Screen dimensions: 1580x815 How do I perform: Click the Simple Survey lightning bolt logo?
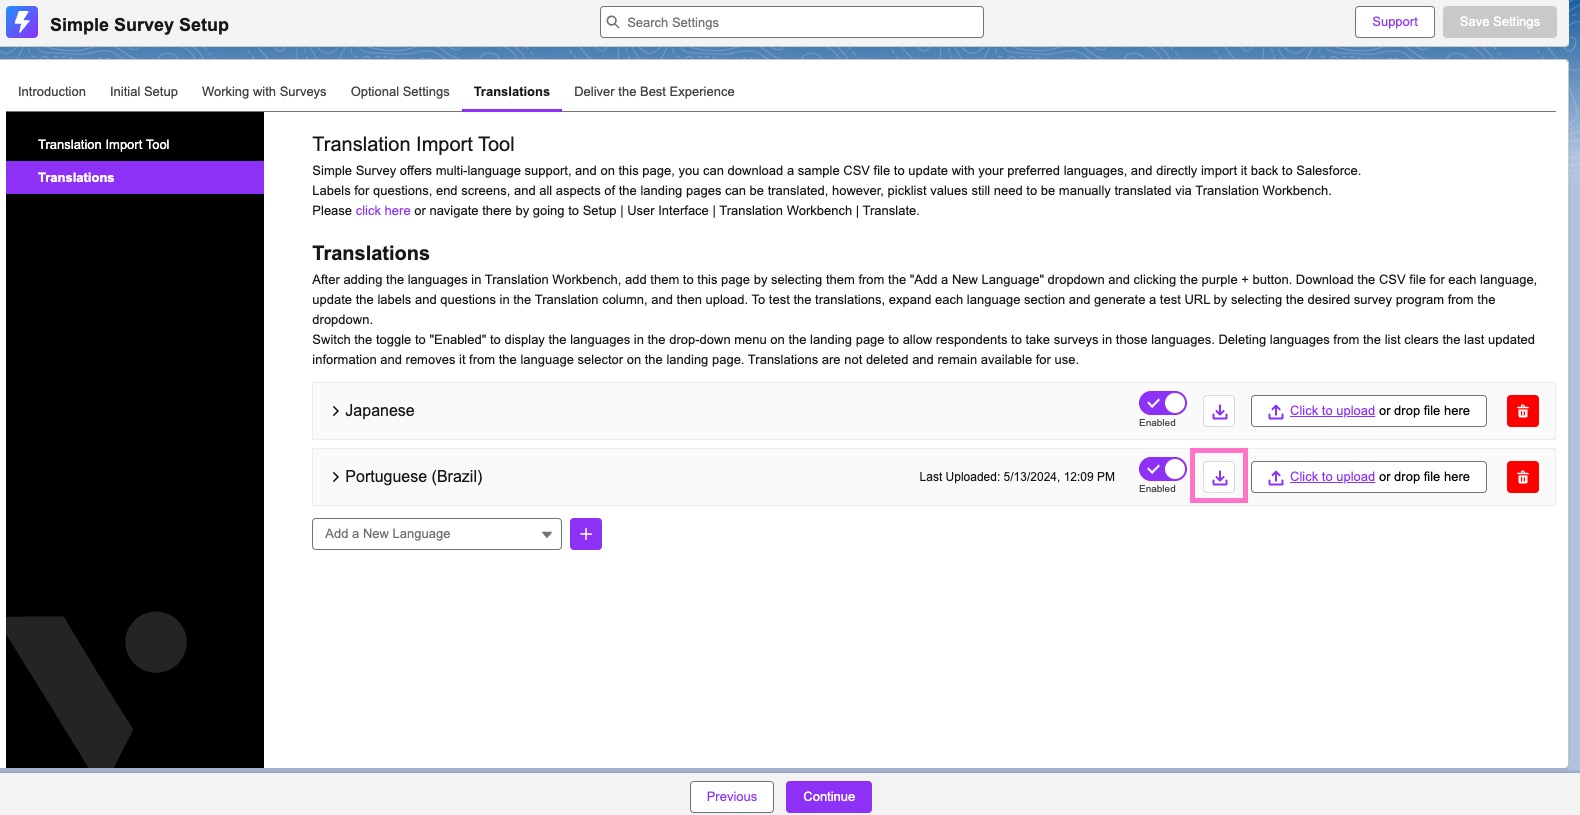click(22, 22)
